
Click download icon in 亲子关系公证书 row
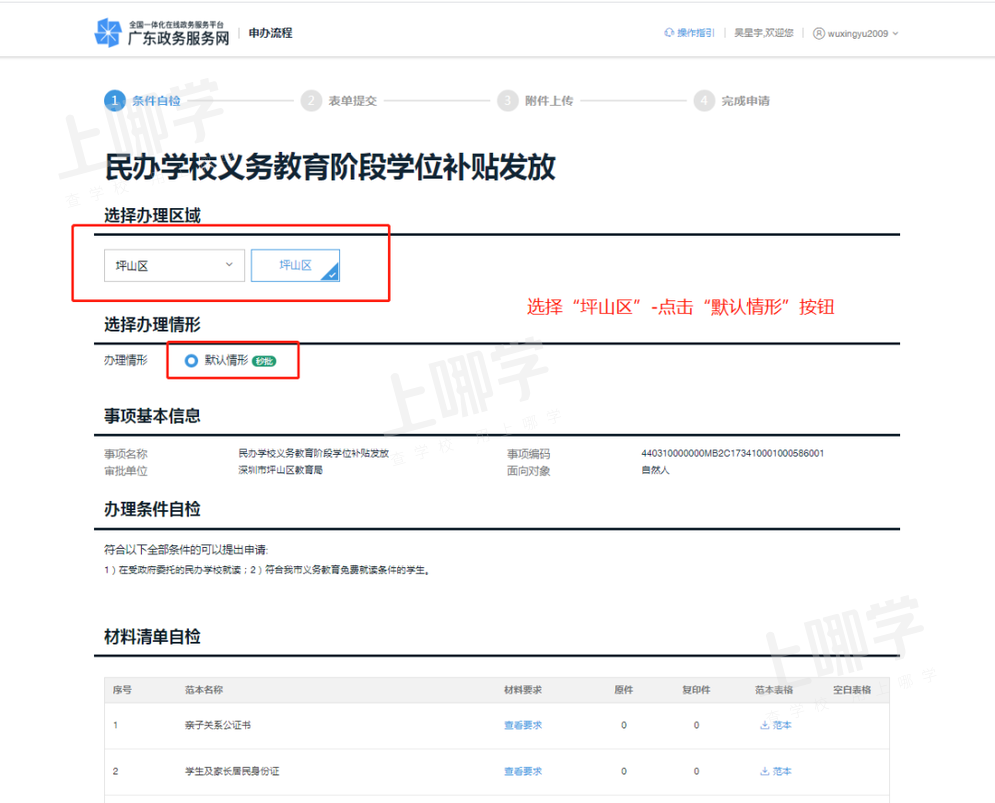[765, 725]
